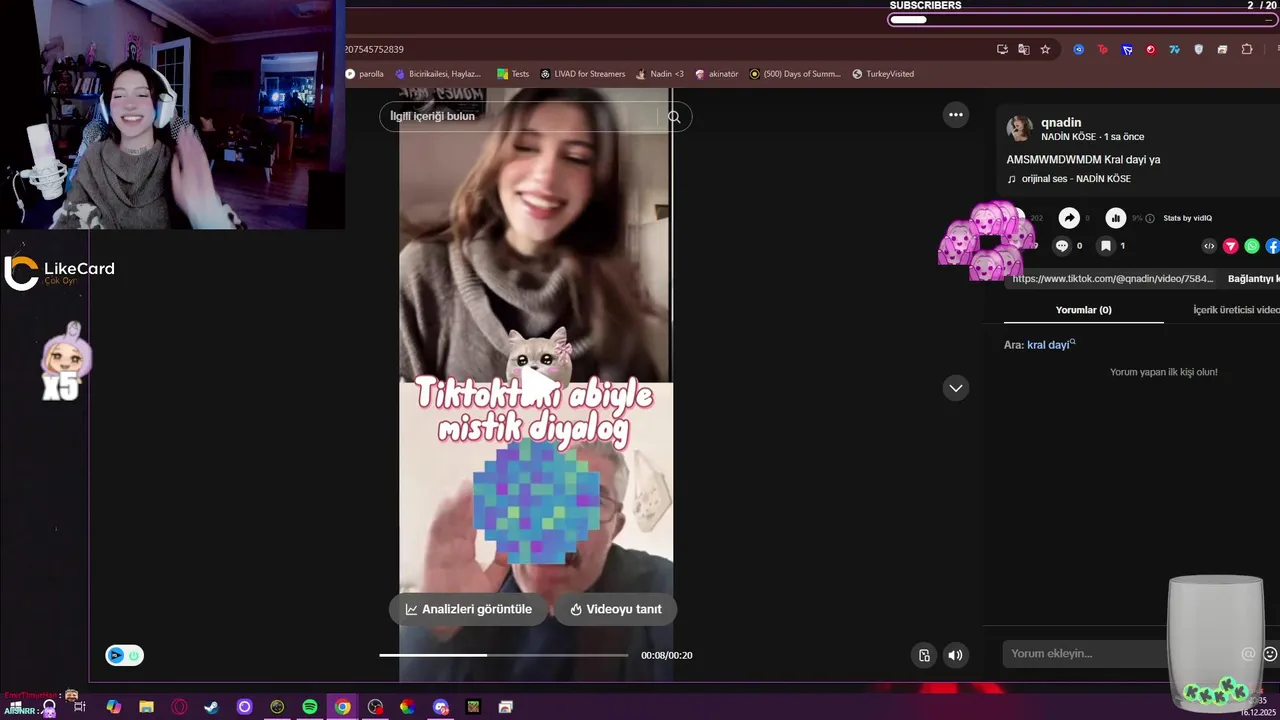The width and height of the screenshot is (1280, 720).
Task: Play the TikTok video with center play button
Action: coord(537,383)
